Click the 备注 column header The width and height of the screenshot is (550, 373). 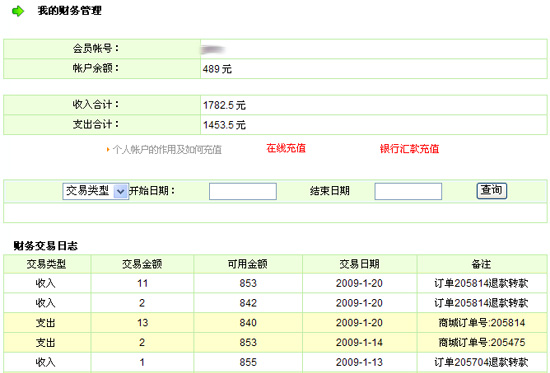[481, 264]
